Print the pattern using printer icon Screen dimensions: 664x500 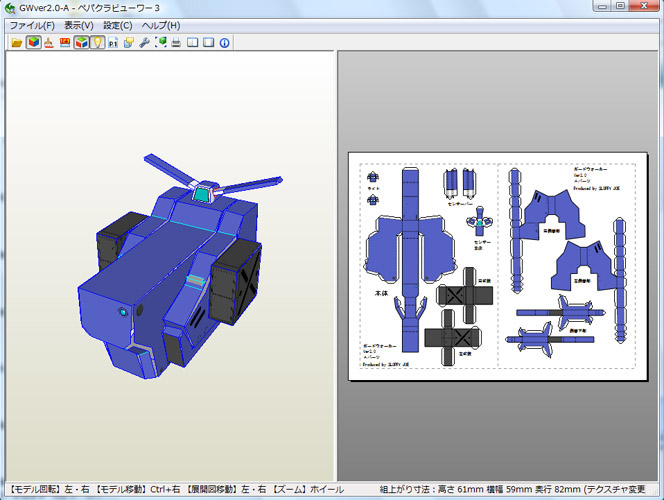177,43
